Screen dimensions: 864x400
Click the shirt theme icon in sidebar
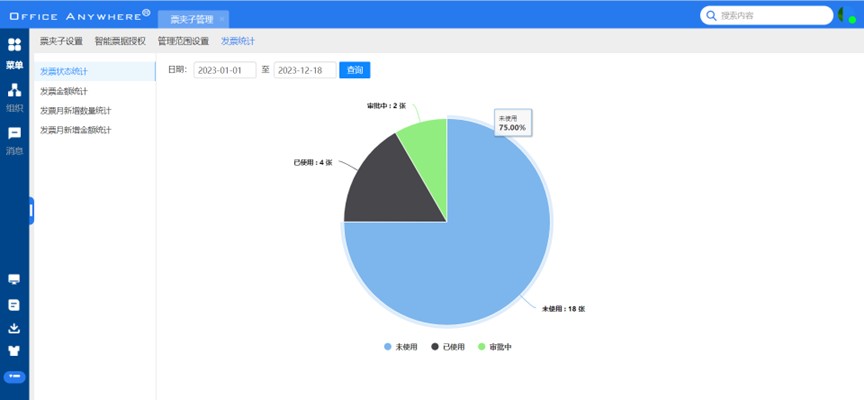(x=14, y=351)
